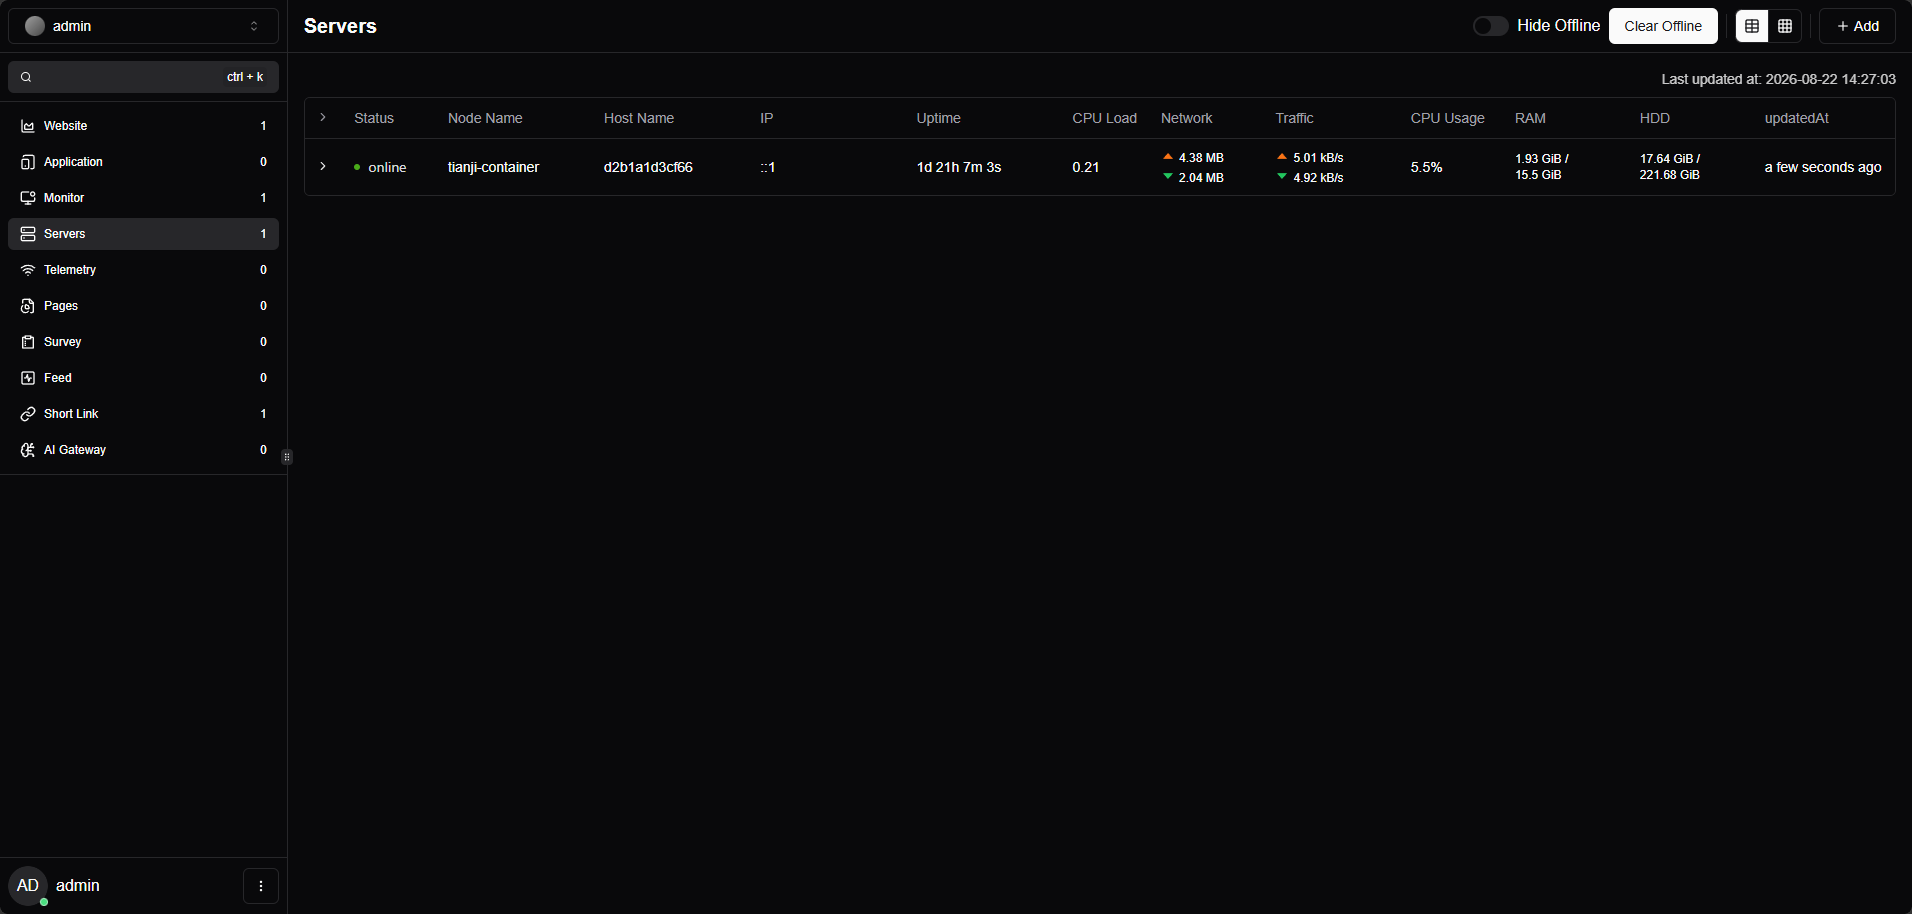
Task: Toggle the Hide Offline switch
Action: pyautogui.click(x=1490, y=26)
